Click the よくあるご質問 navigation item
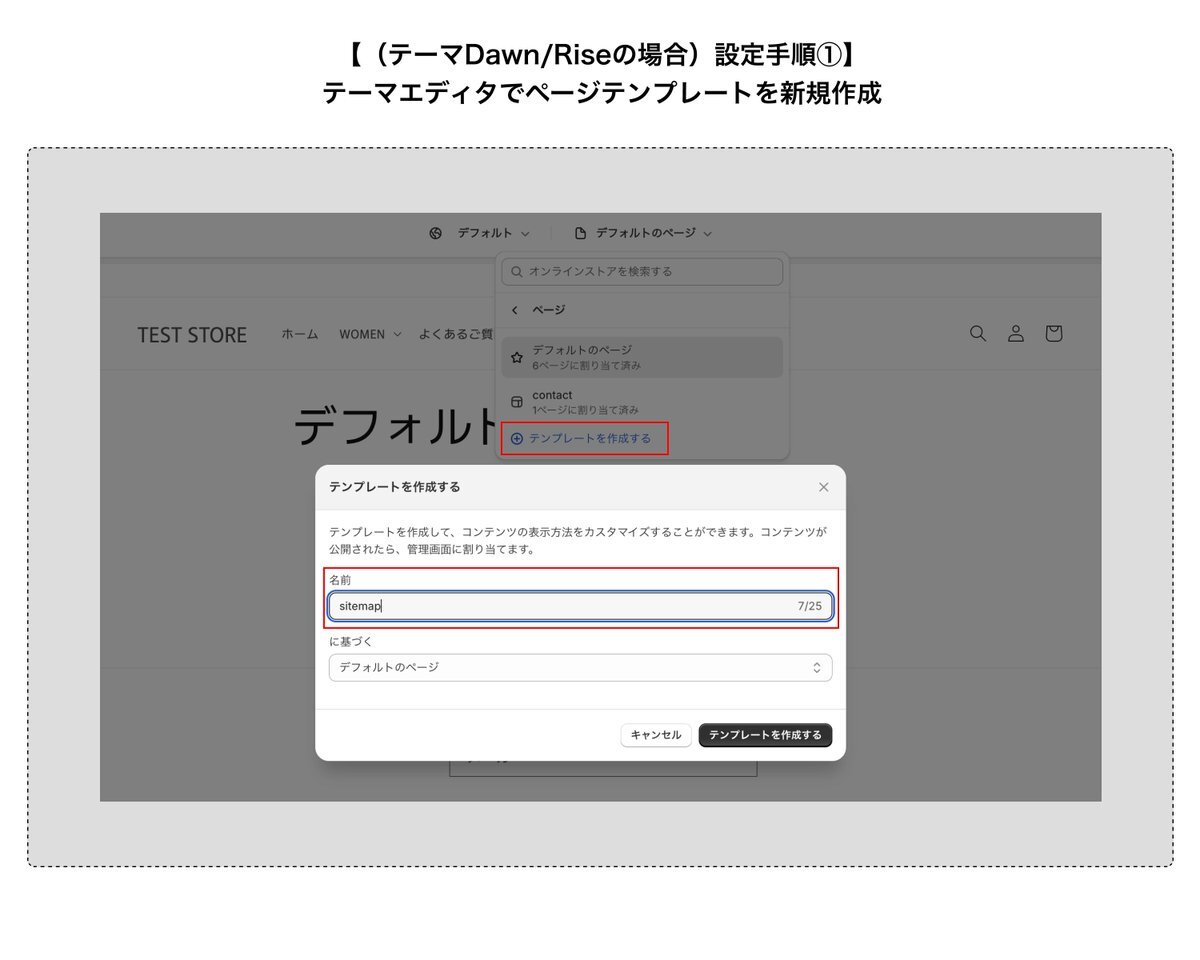 point(456,334)
